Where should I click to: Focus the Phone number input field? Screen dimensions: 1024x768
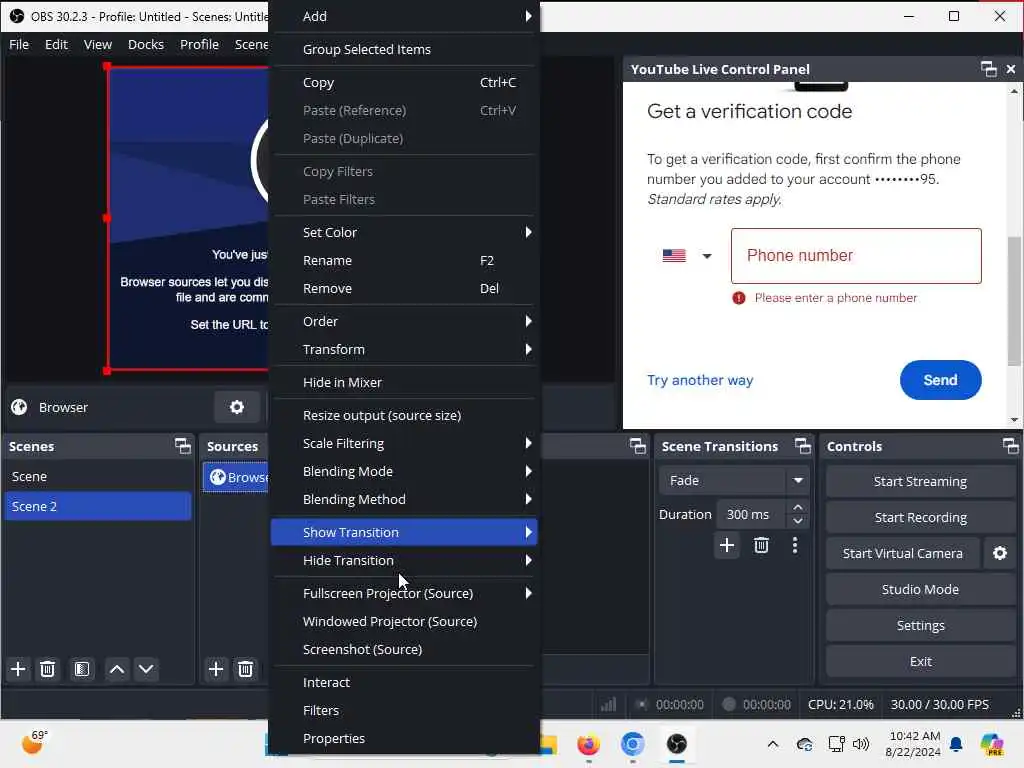pyautogui.click(x=856, y=256)
